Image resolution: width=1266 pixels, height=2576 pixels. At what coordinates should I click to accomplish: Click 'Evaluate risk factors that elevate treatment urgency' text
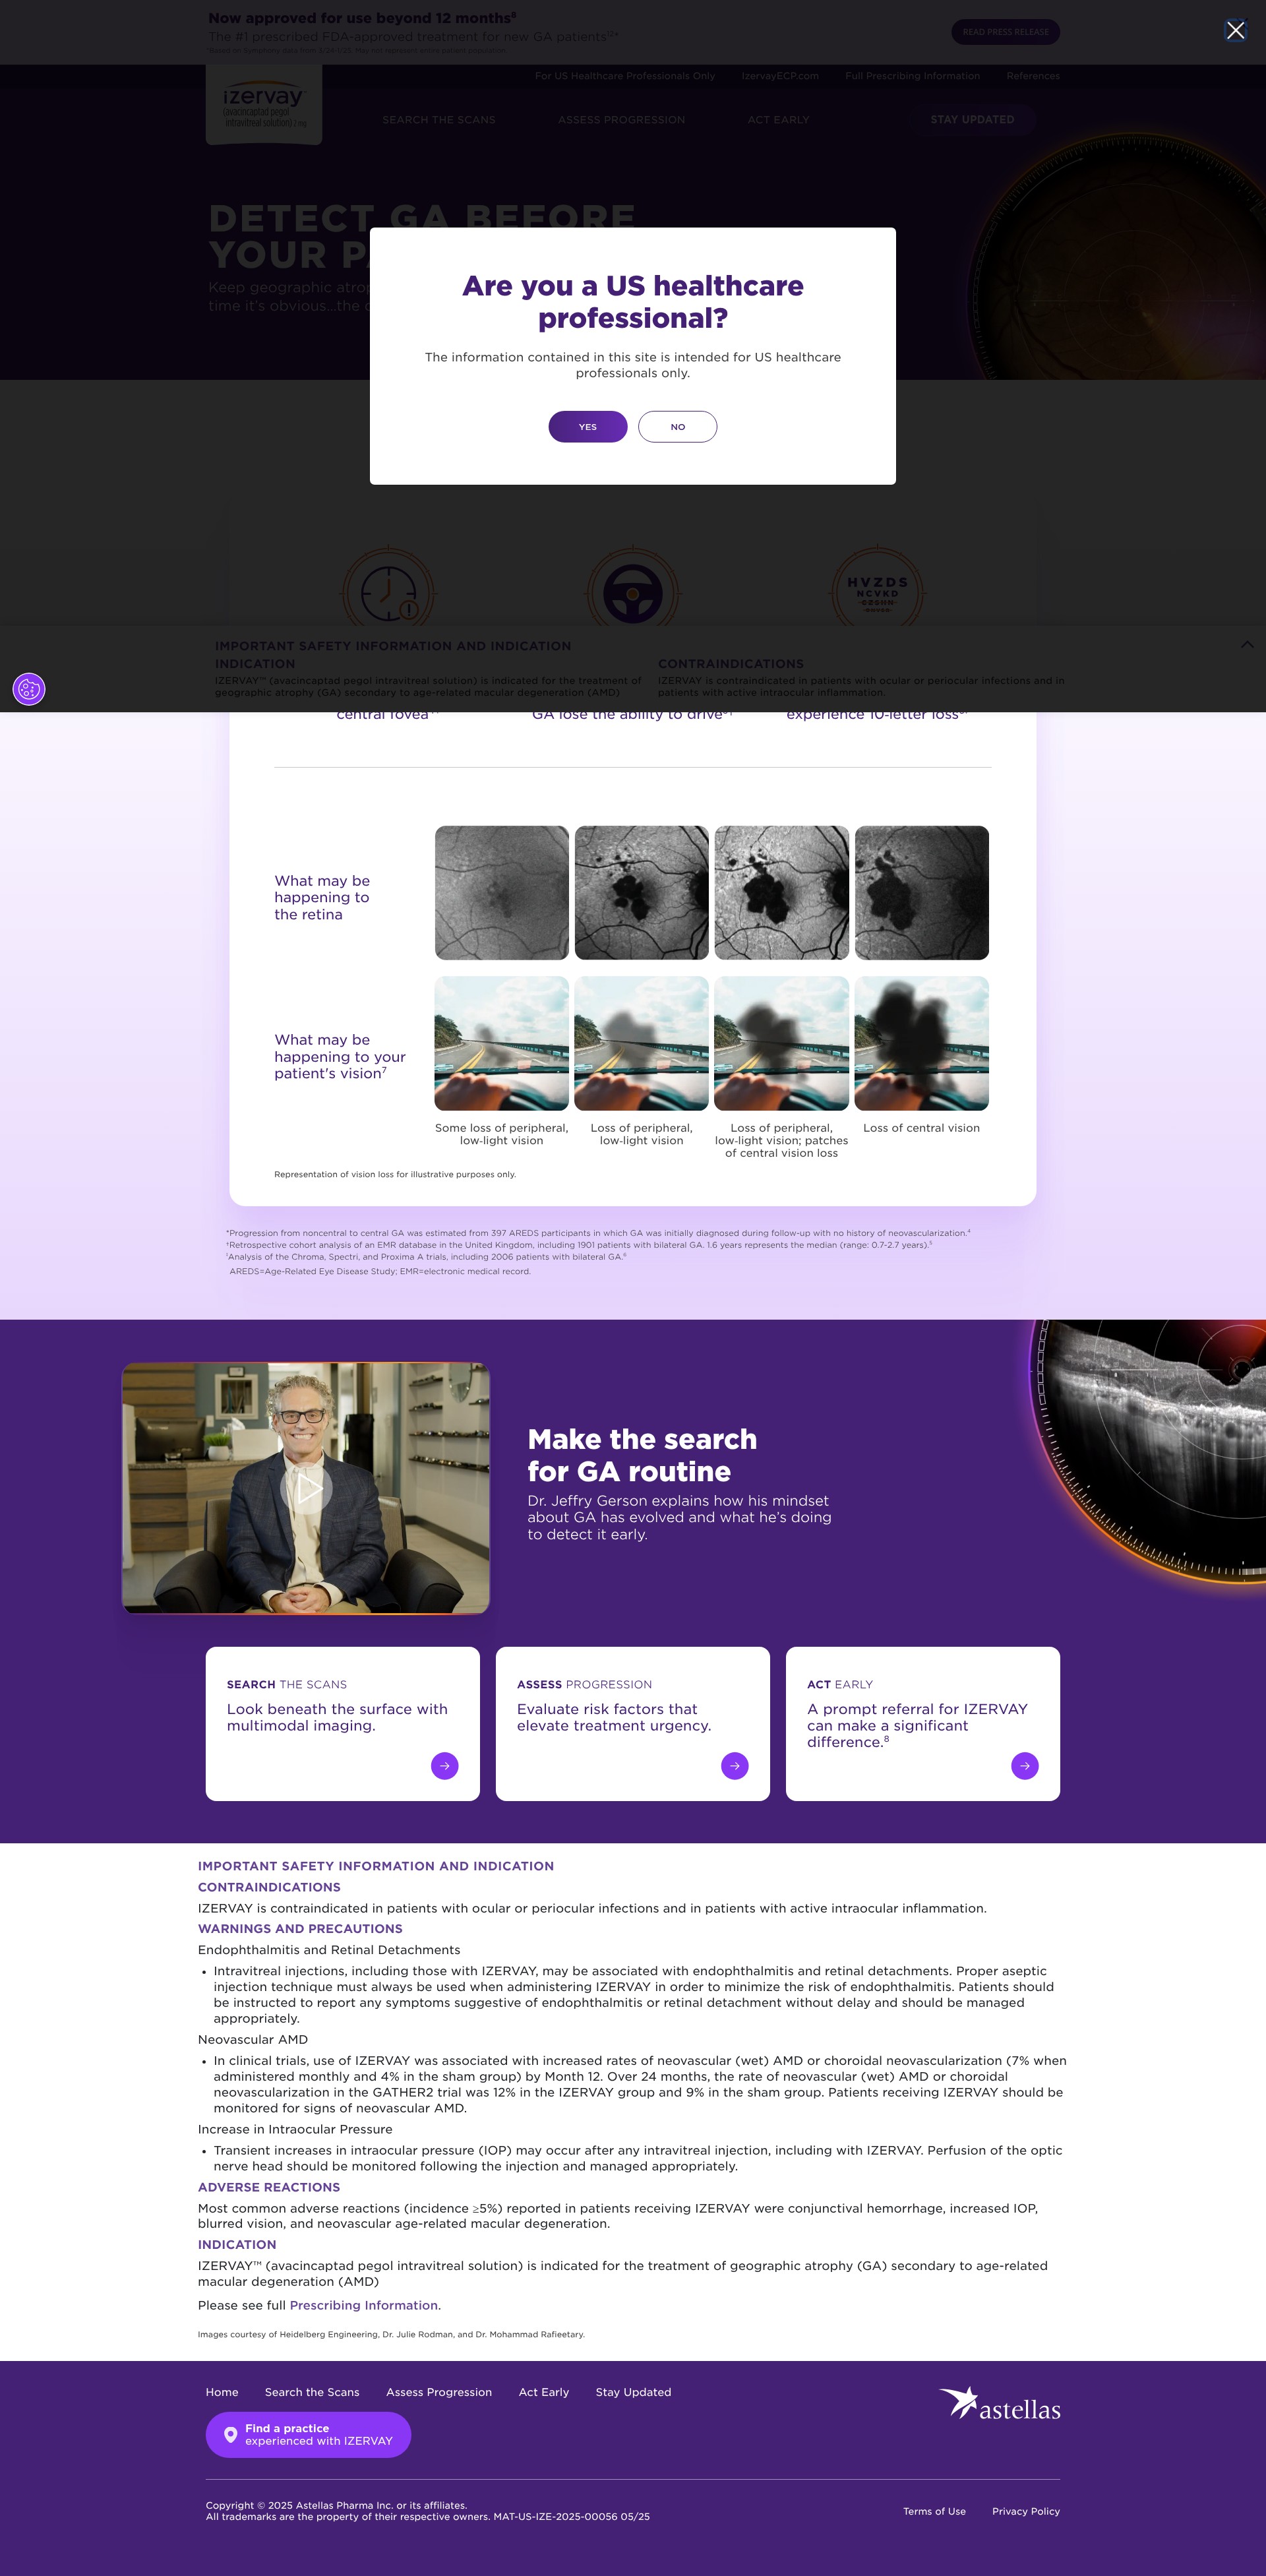click(x=614, y=1717)
